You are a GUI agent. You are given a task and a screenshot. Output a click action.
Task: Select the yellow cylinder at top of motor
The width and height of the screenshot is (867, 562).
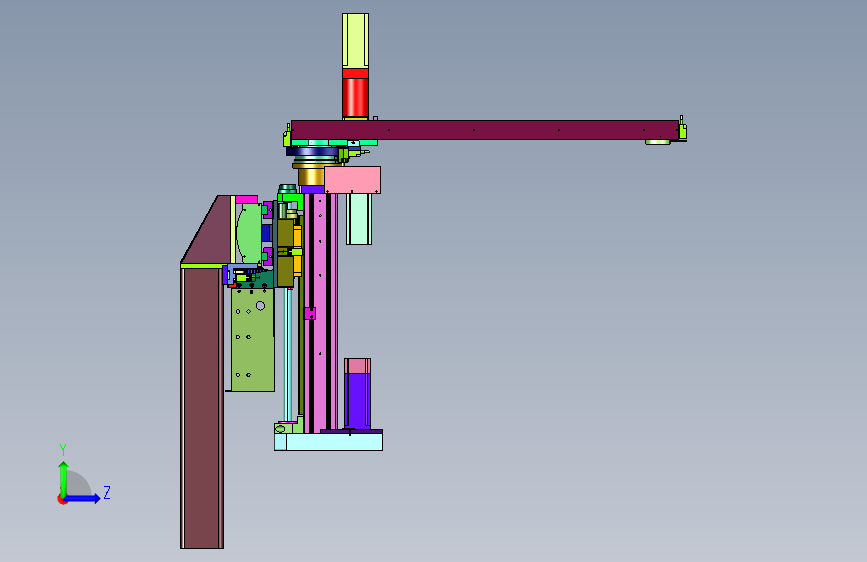(x=356, y=41)
